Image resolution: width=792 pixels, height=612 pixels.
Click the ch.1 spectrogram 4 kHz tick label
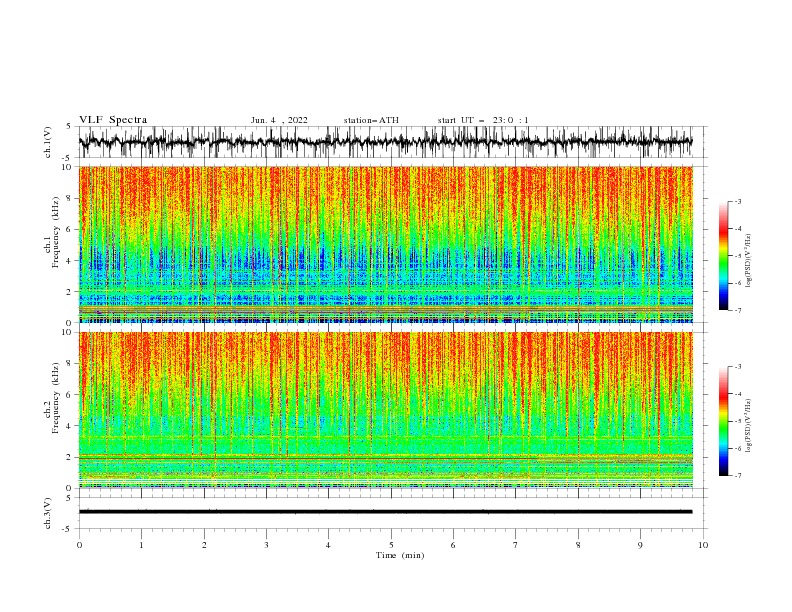69,261
